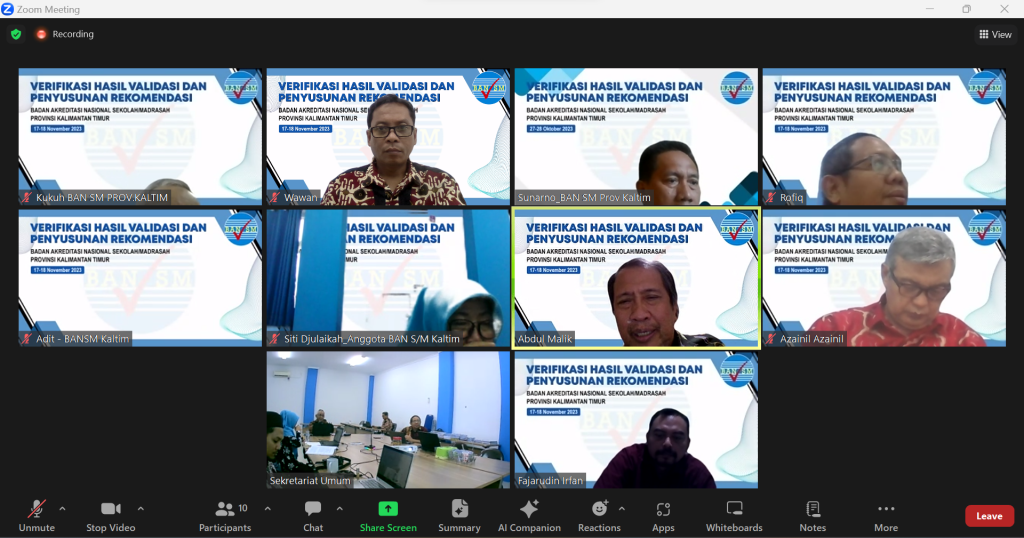Open audio options arrow next to Unmute
1024x538 pixels.
pyautogui.click(x=62, y=509)
